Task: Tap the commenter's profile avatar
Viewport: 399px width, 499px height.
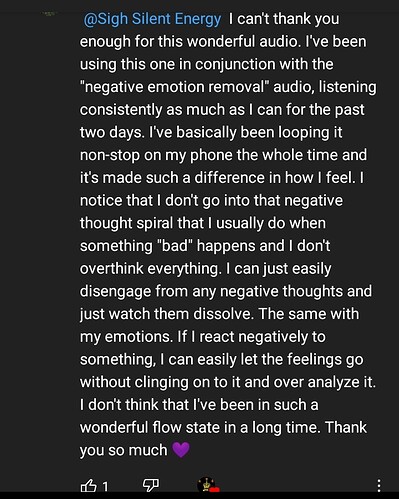Action: 49,14
